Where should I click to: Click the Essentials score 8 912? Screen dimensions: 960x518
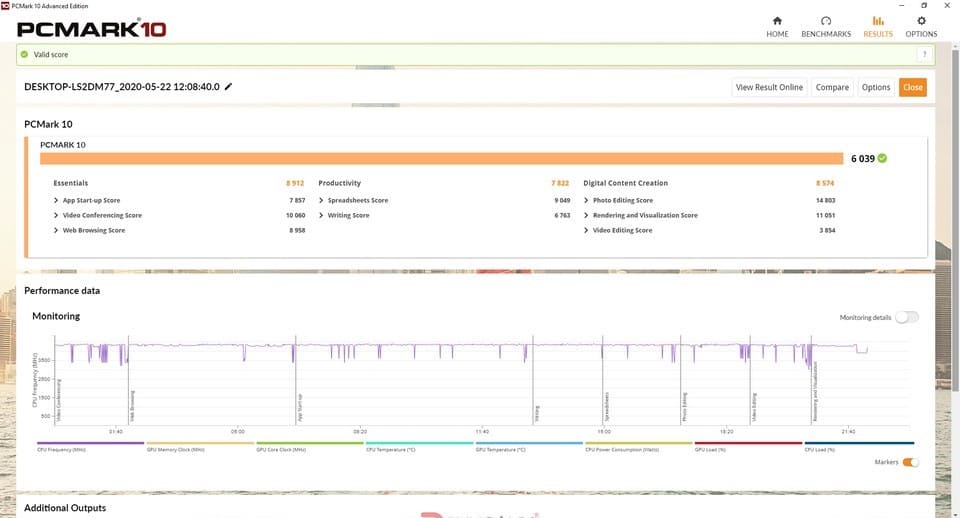(295, 183)
